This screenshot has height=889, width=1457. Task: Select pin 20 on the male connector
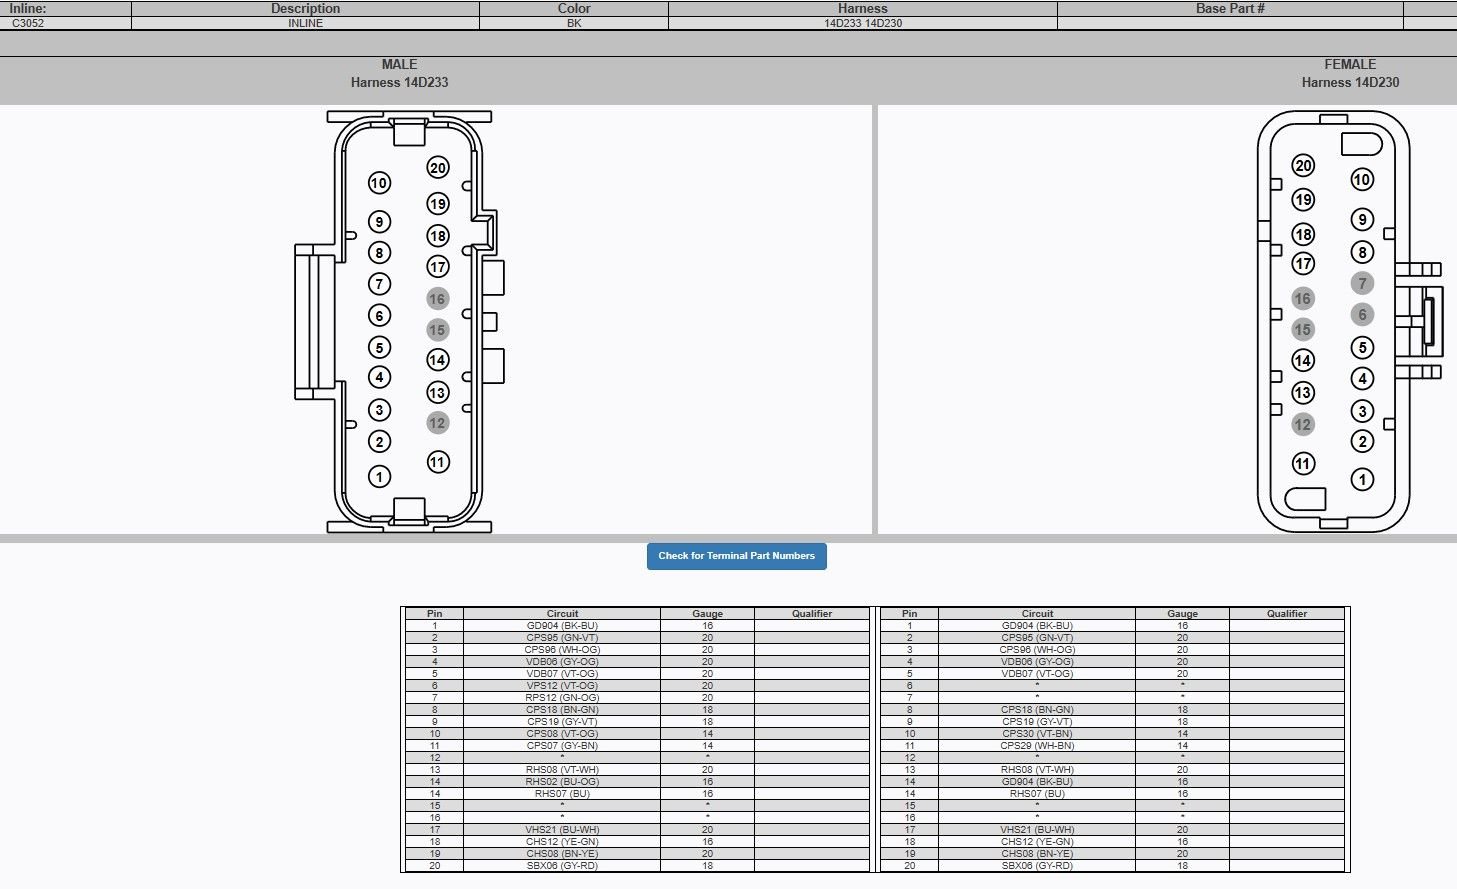437,169
